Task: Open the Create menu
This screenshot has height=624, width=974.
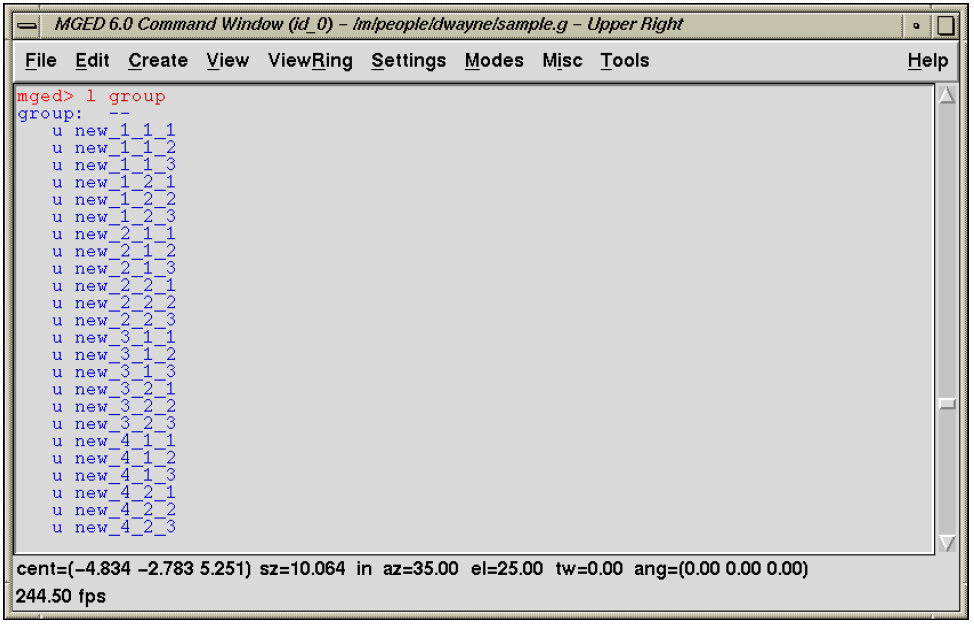Action: pyautogui.click(x=158, y=60)
